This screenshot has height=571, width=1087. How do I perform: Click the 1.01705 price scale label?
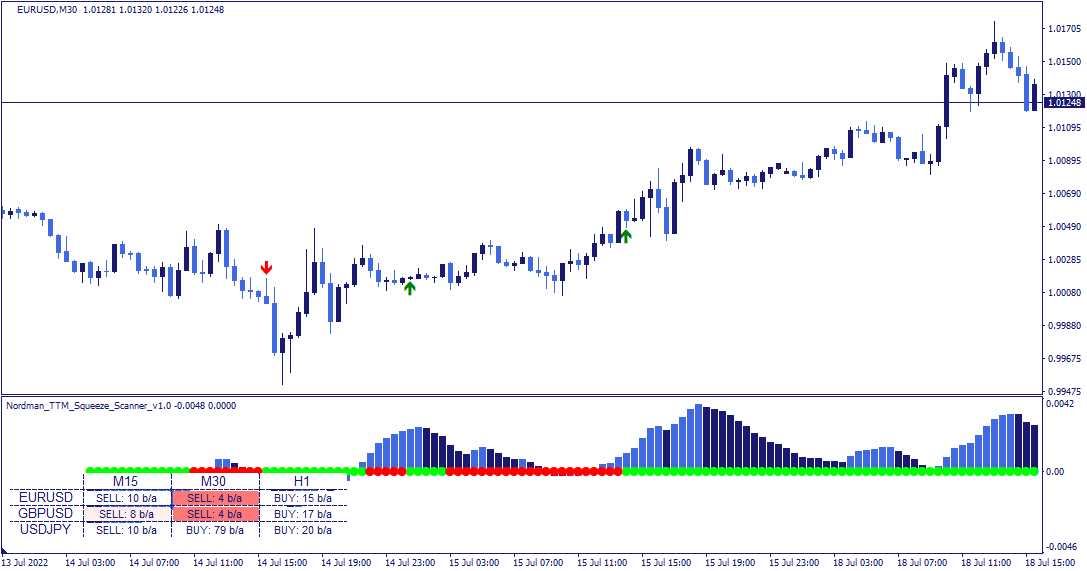(1064, 28)
